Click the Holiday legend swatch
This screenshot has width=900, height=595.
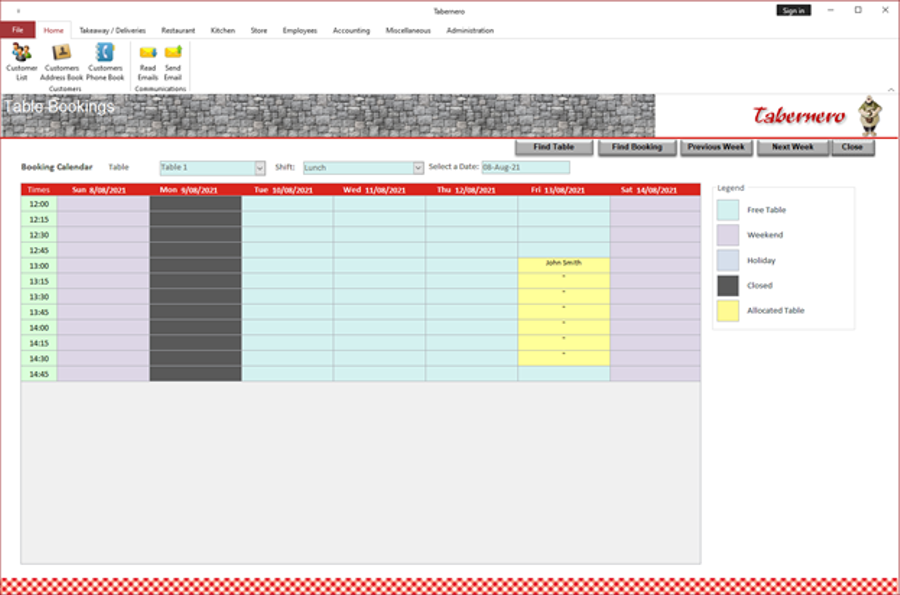(727, 260)
